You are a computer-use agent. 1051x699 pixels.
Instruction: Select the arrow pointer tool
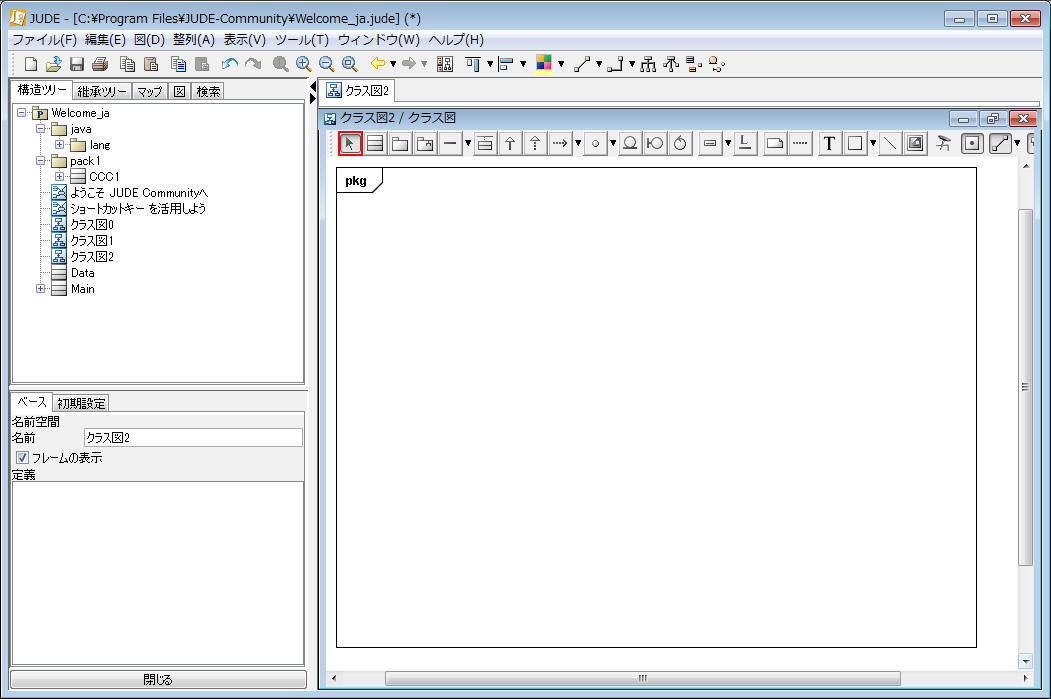point(350,144)
